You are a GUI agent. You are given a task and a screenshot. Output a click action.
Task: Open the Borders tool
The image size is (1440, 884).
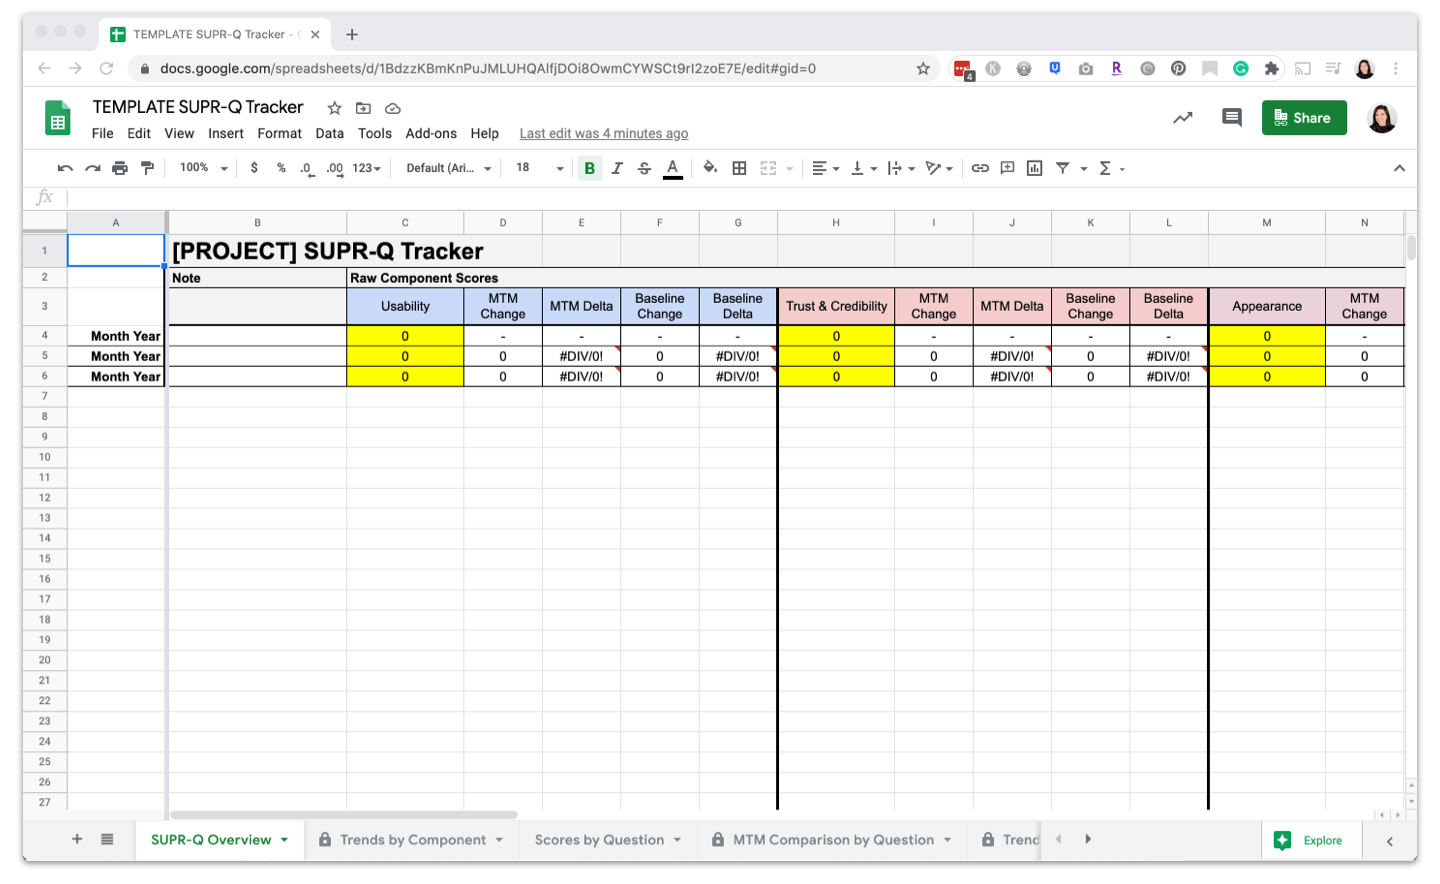tap(739, 168)
